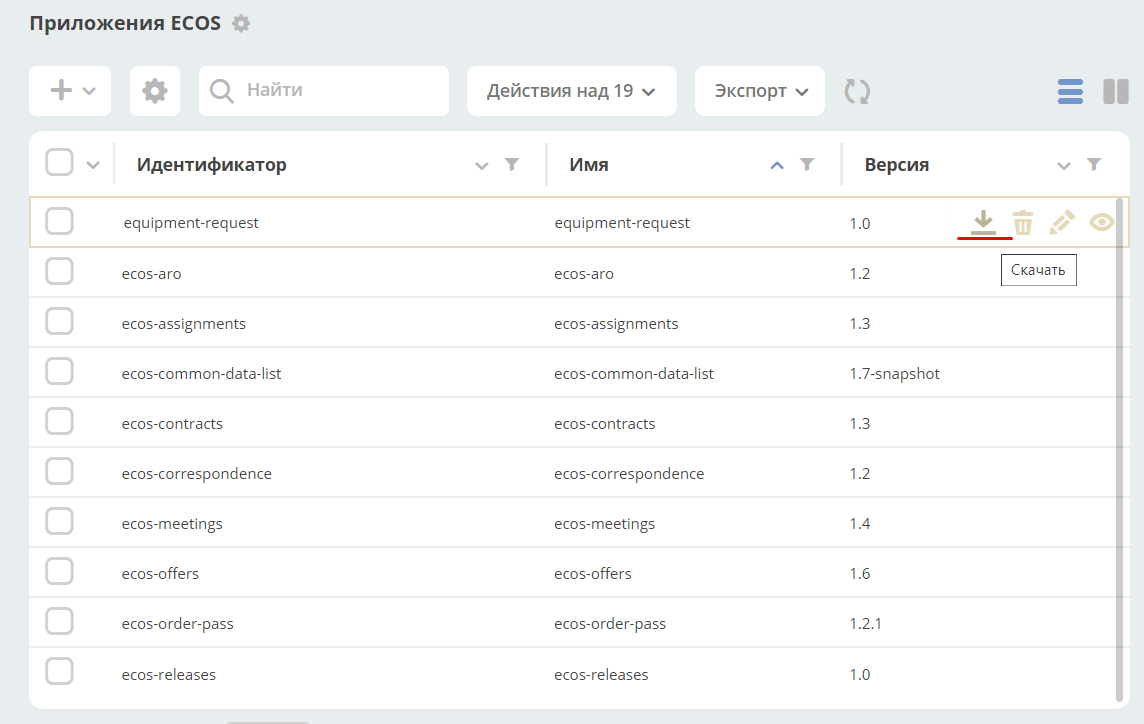The width and height of the screenshot is (1144, 724).
Task: Check the ecos-offers row checkbox
Action: (59, 571)
